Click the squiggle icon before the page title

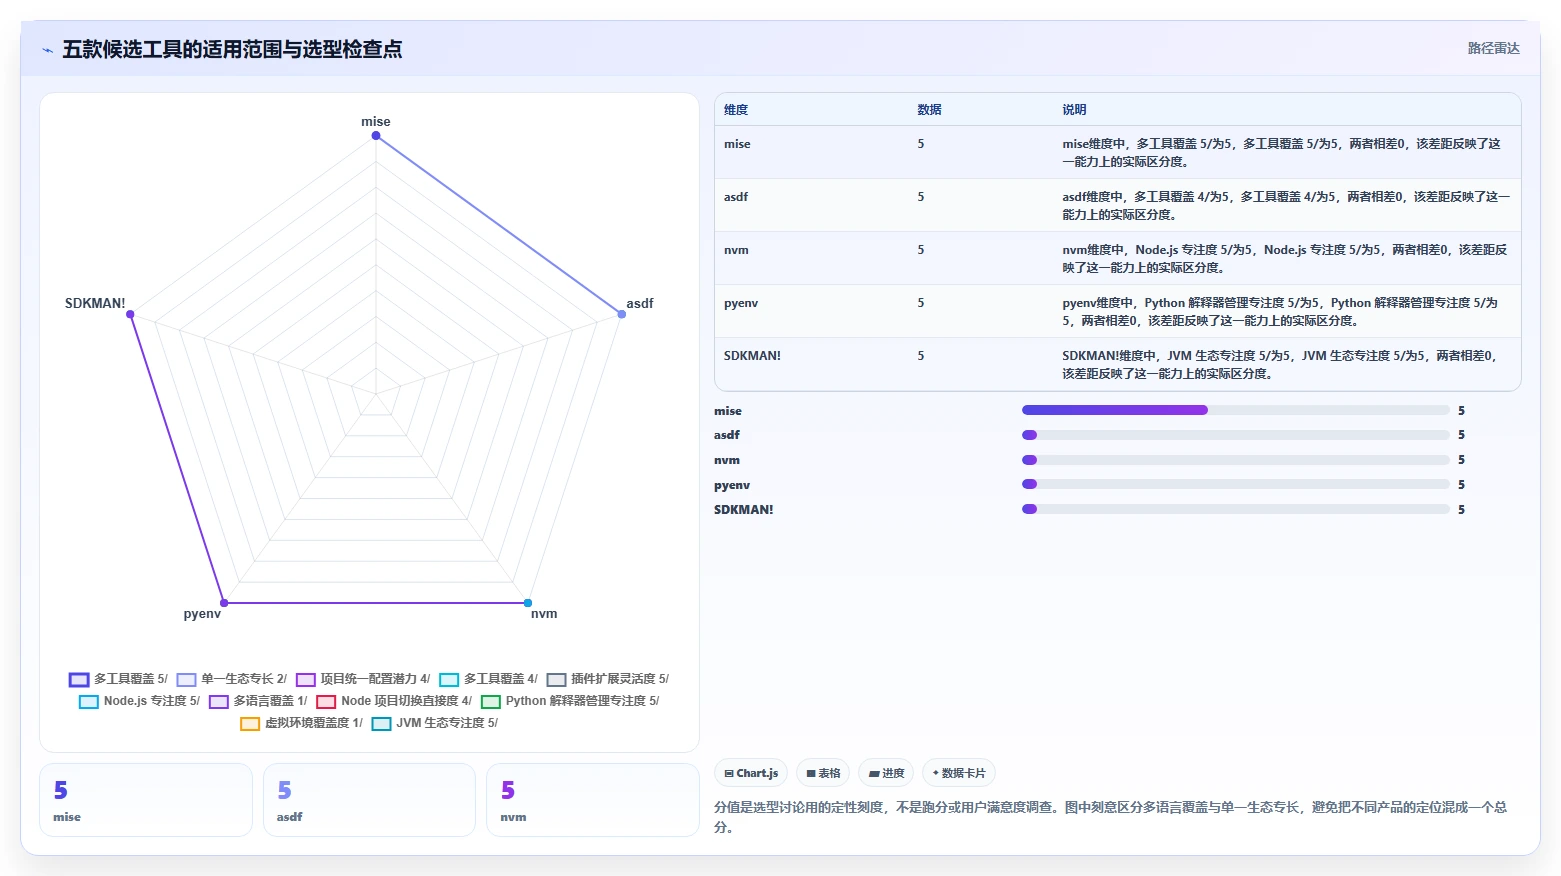(x=47, y=50)
